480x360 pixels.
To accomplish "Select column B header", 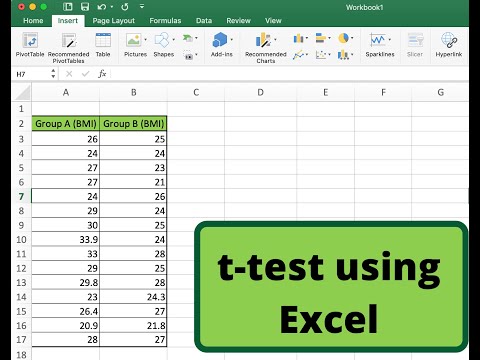I will (x=133, y=92).
